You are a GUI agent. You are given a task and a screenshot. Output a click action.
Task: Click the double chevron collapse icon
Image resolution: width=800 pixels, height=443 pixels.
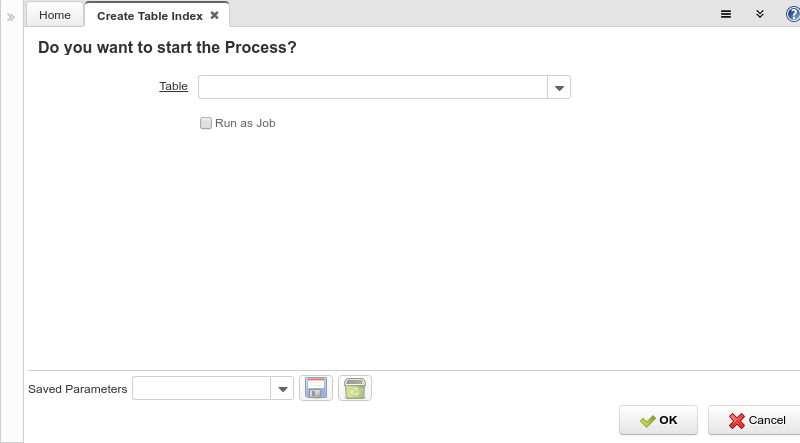tap(760, 14)
